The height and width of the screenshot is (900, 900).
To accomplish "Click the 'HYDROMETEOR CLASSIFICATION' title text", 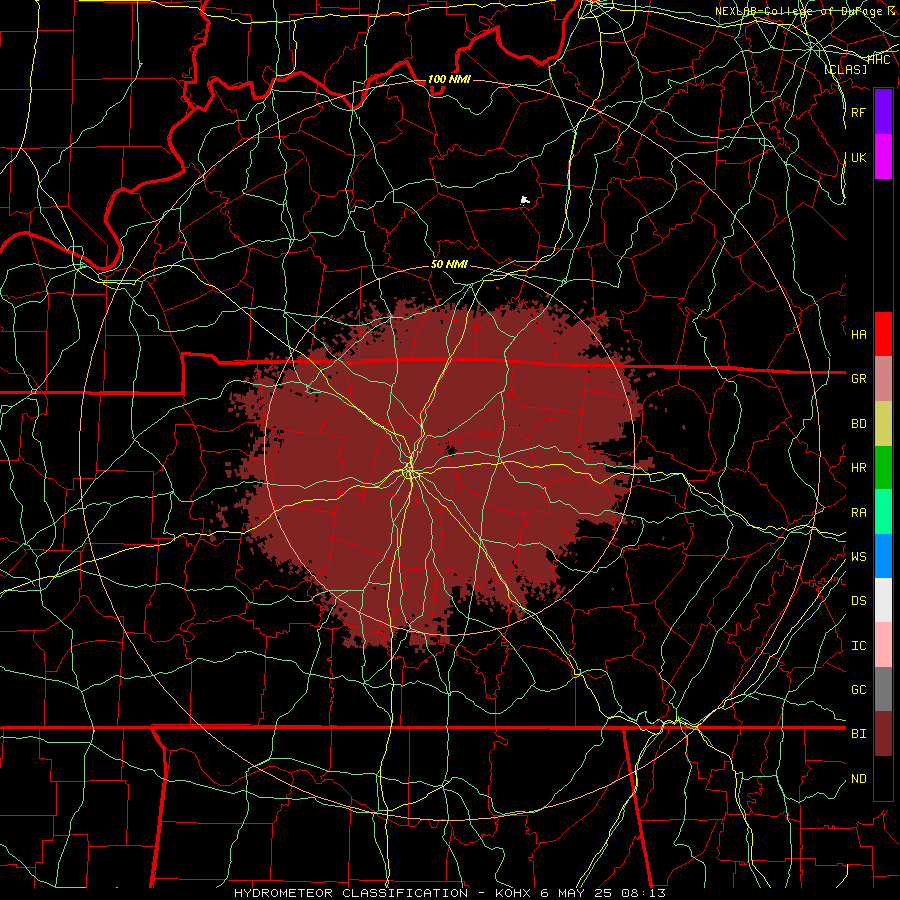I will pyautogui.click(x=351, y=893).
